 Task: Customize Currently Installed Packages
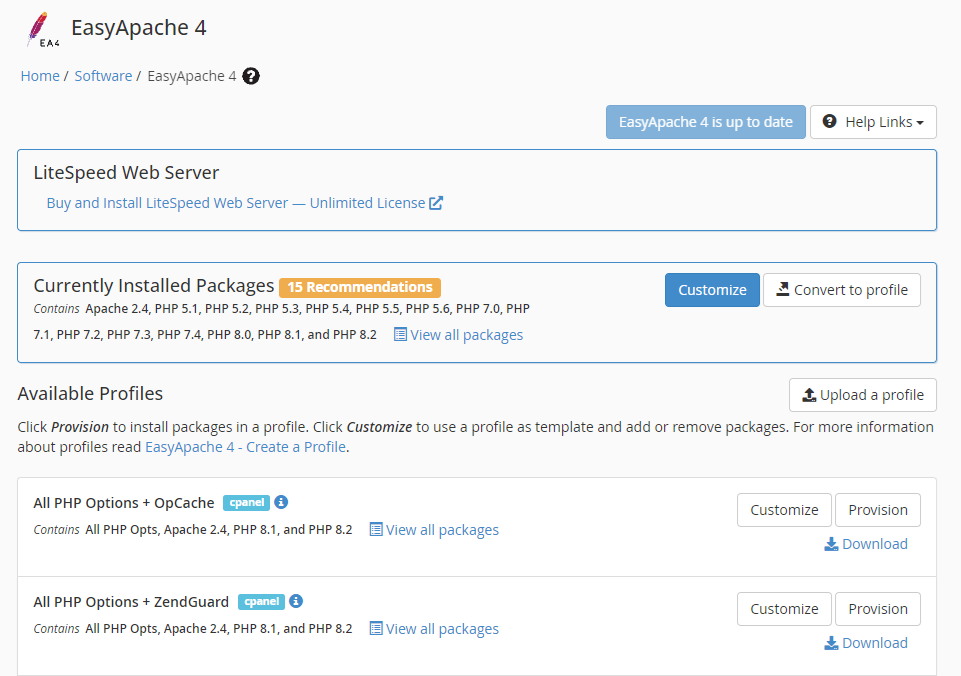click(712, 290)
